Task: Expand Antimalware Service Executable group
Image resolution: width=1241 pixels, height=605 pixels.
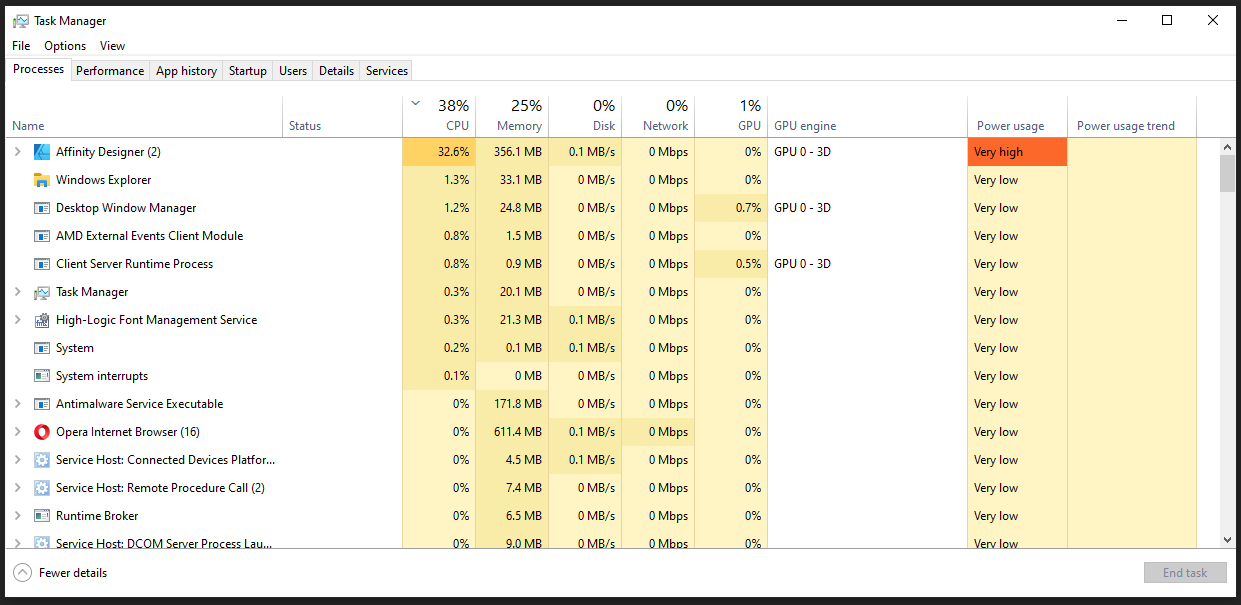Action: pos(17,404)
